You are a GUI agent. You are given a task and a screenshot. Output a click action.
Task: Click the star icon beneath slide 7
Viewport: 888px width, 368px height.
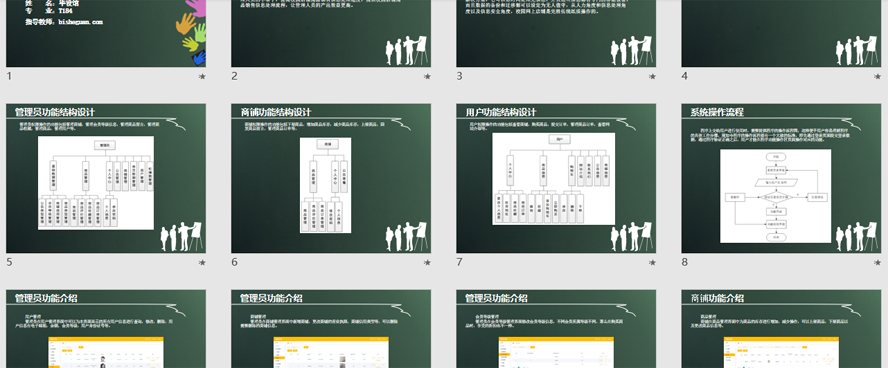[652, 263]
